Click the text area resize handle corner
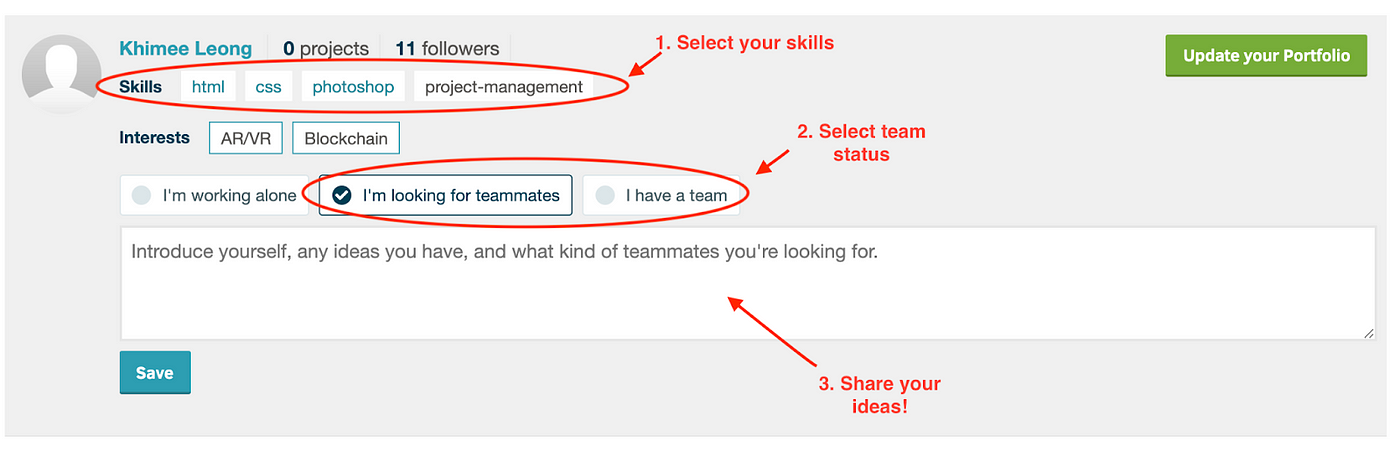The width and height of the screenshot is (1400, 452). 1369,333
